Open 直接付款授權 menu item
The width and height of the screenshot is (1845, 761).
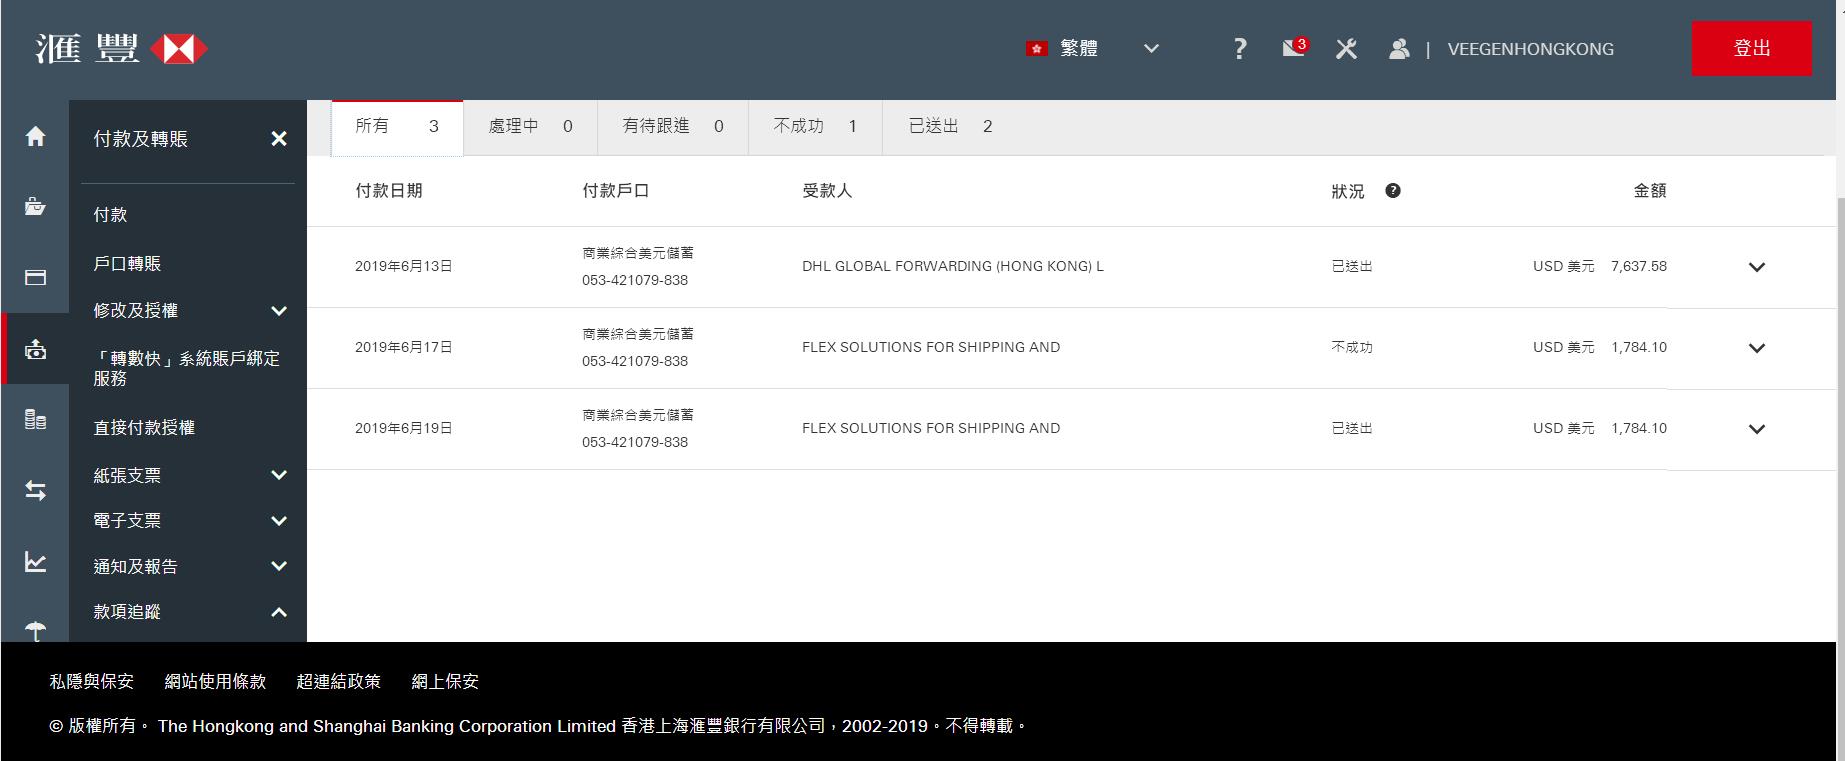tap(144, 427)
